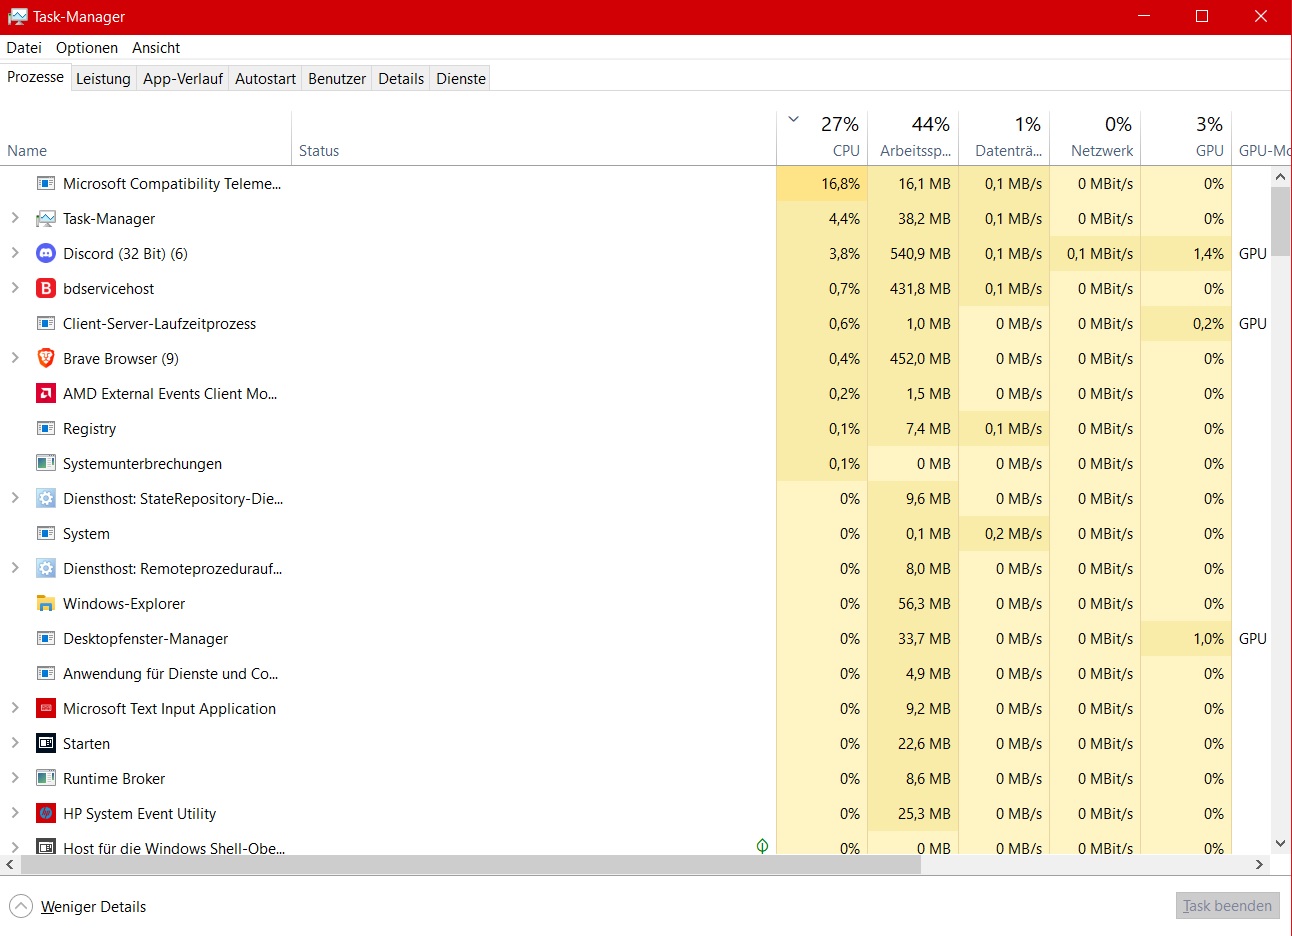Switch to the Dienste tab
Image resolution: width=1292 pixels, height=936 pixels.
[461, 79]
